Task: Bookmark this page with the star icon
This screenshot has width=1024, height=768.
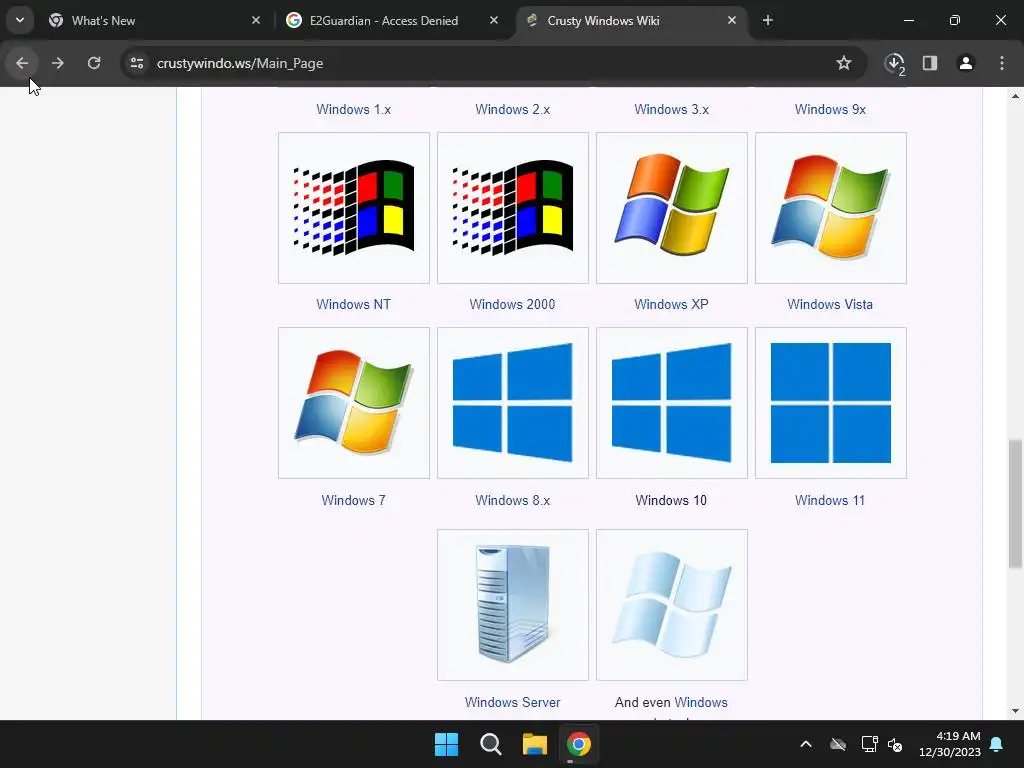Action: coord(844,63)
